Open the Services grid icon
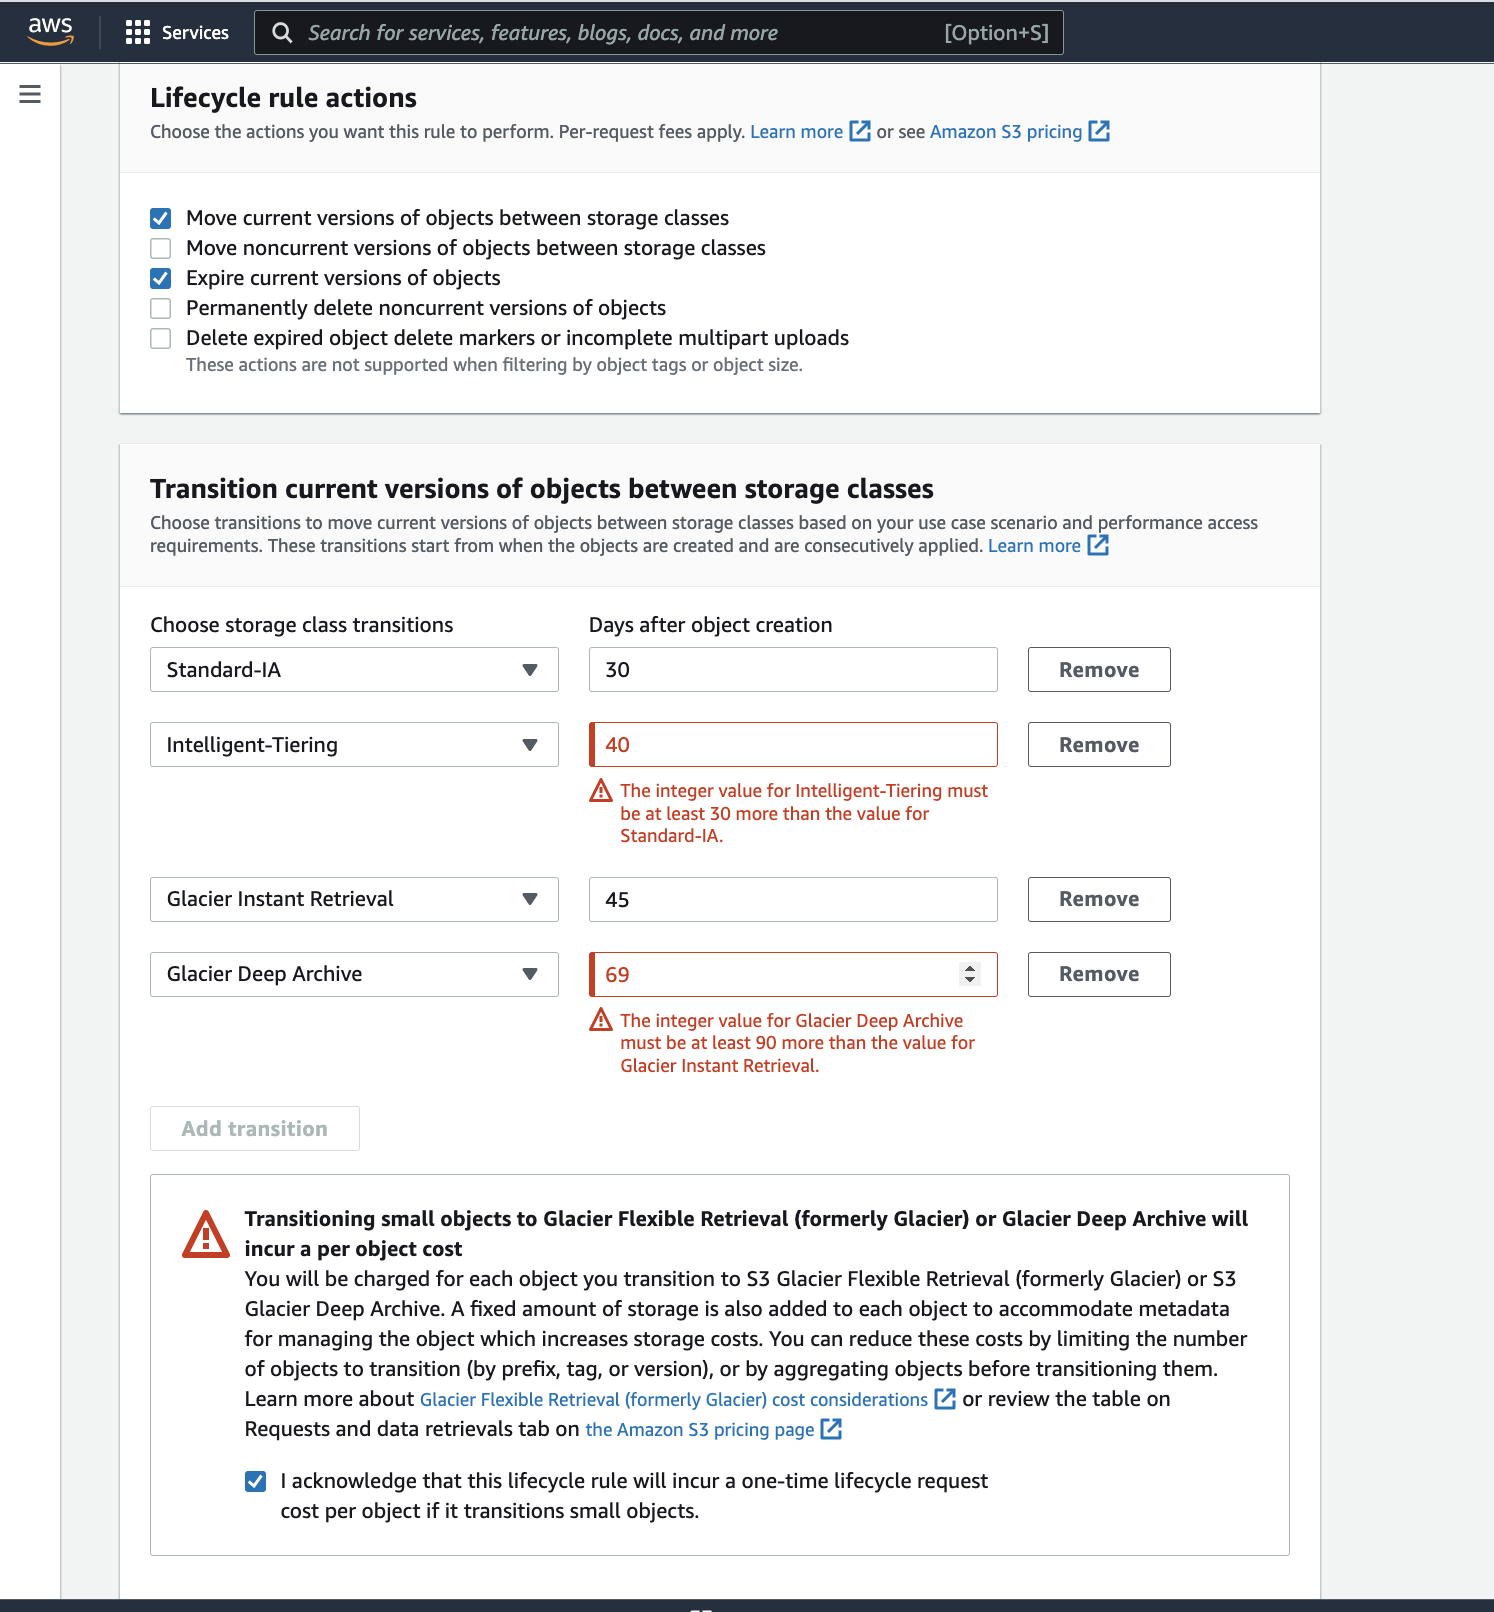Viewport: 1494px width, 1612px height. pyautogui.click(x=138, y=32)
